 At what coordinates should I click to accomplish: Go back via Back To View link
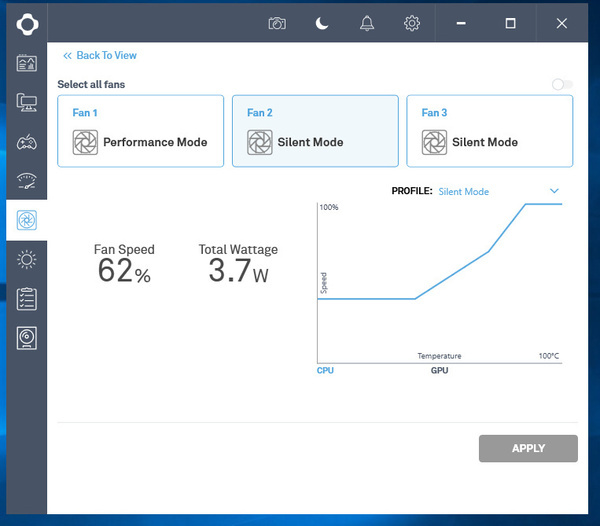click(100, 56)
